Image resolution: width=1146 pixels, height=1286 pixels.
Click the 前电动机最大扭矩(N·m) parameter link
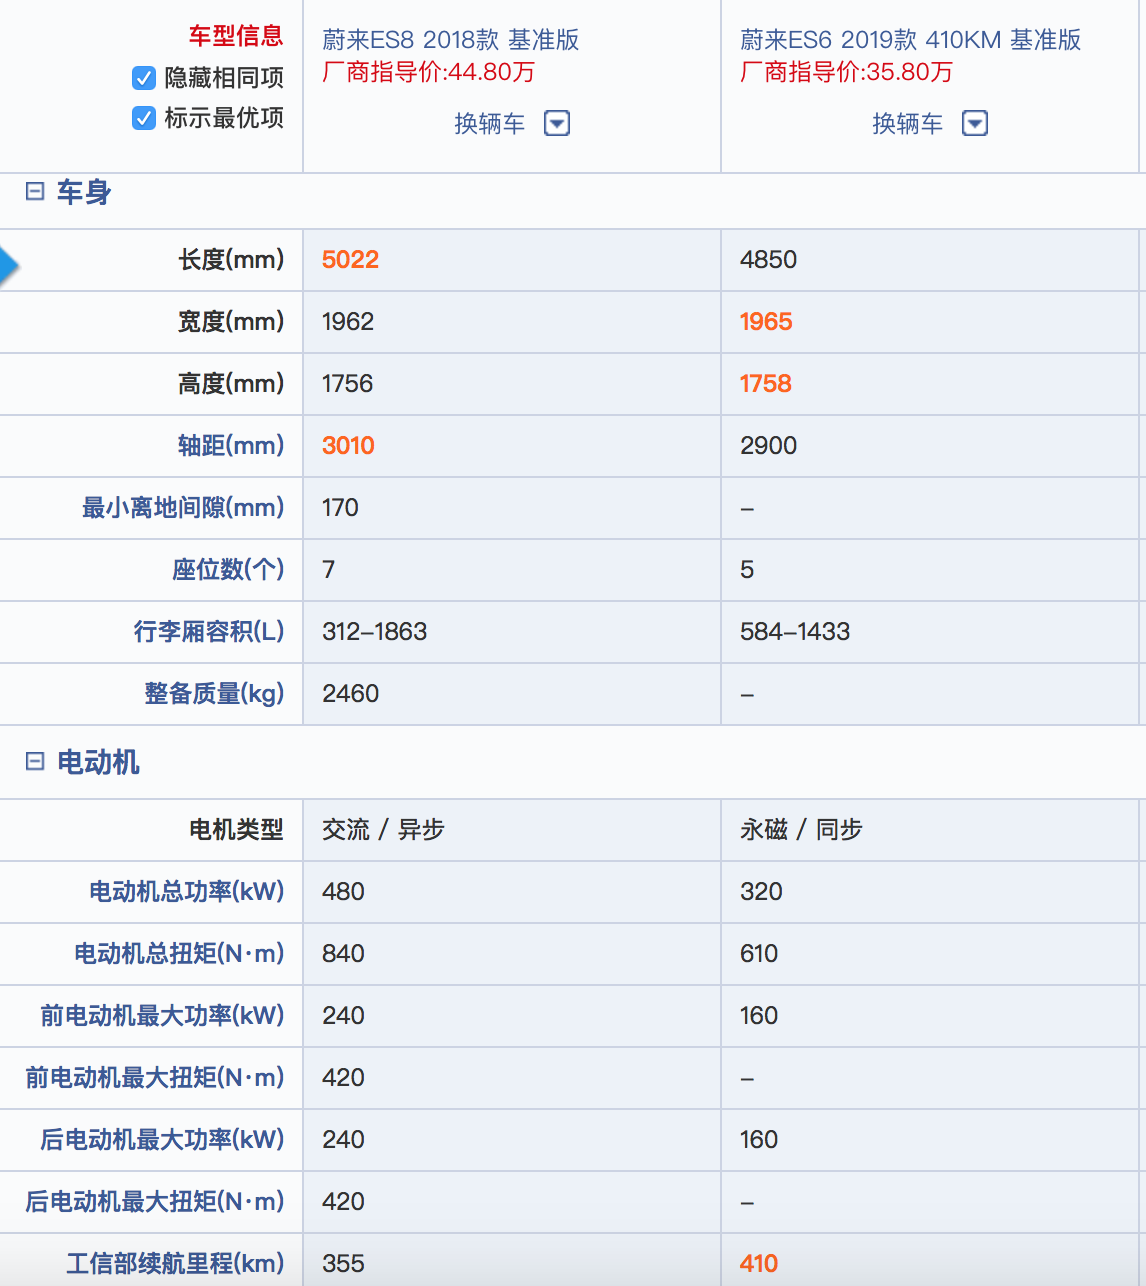[x=155, y=1077]
